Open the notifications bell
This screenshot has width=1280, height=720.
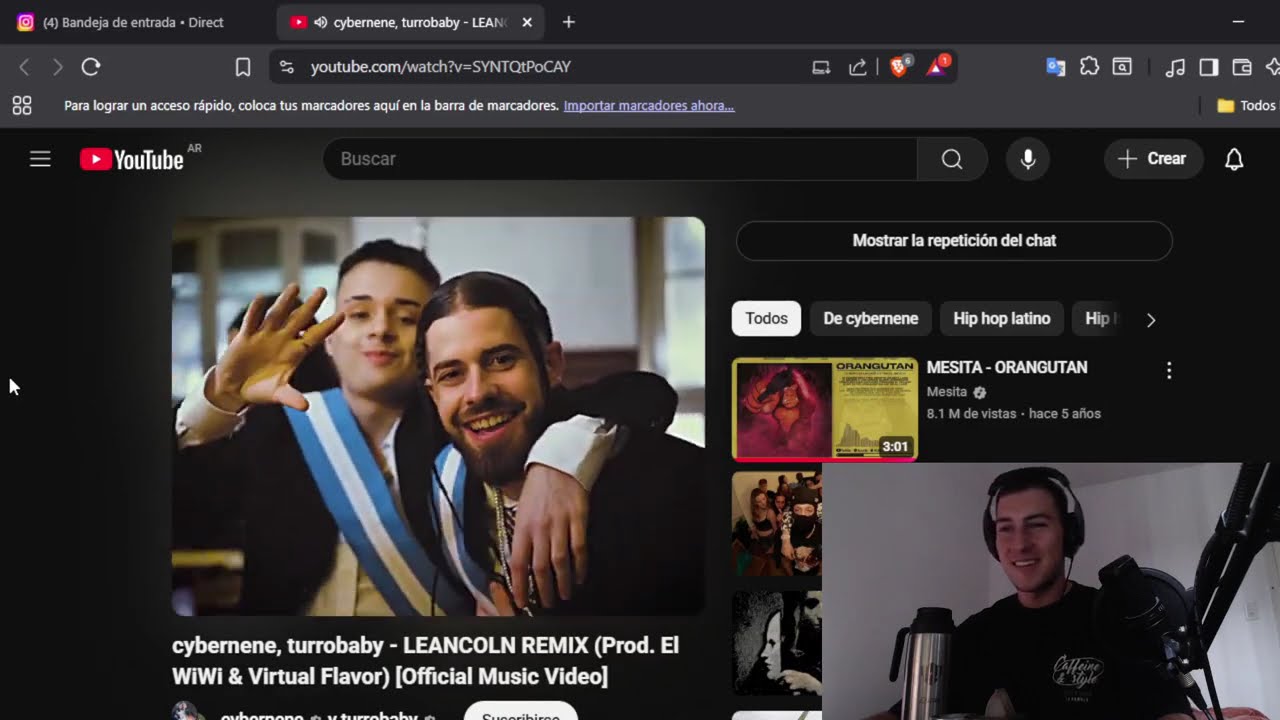point(1234,159)
